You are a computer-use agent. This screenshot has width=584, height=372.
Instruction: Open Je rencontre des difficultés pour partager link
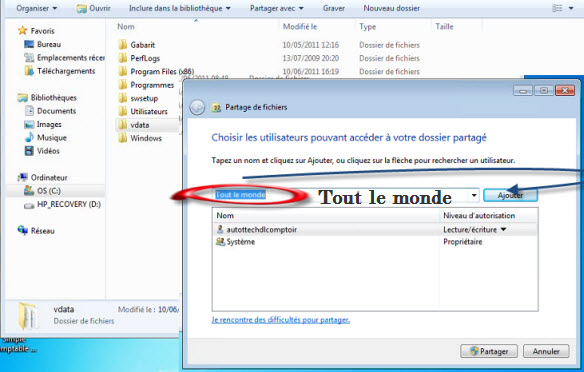tap(280, 320)
